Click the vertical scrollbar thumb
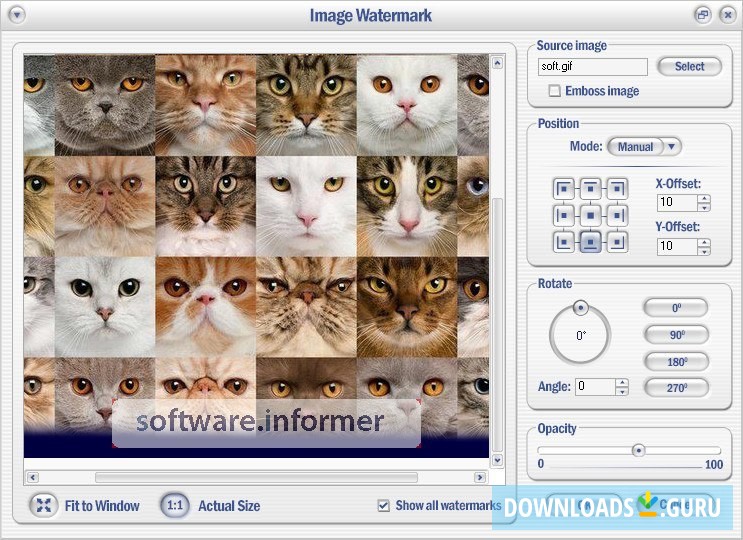This screenshot has width=743, height=540. pos(497,324)
